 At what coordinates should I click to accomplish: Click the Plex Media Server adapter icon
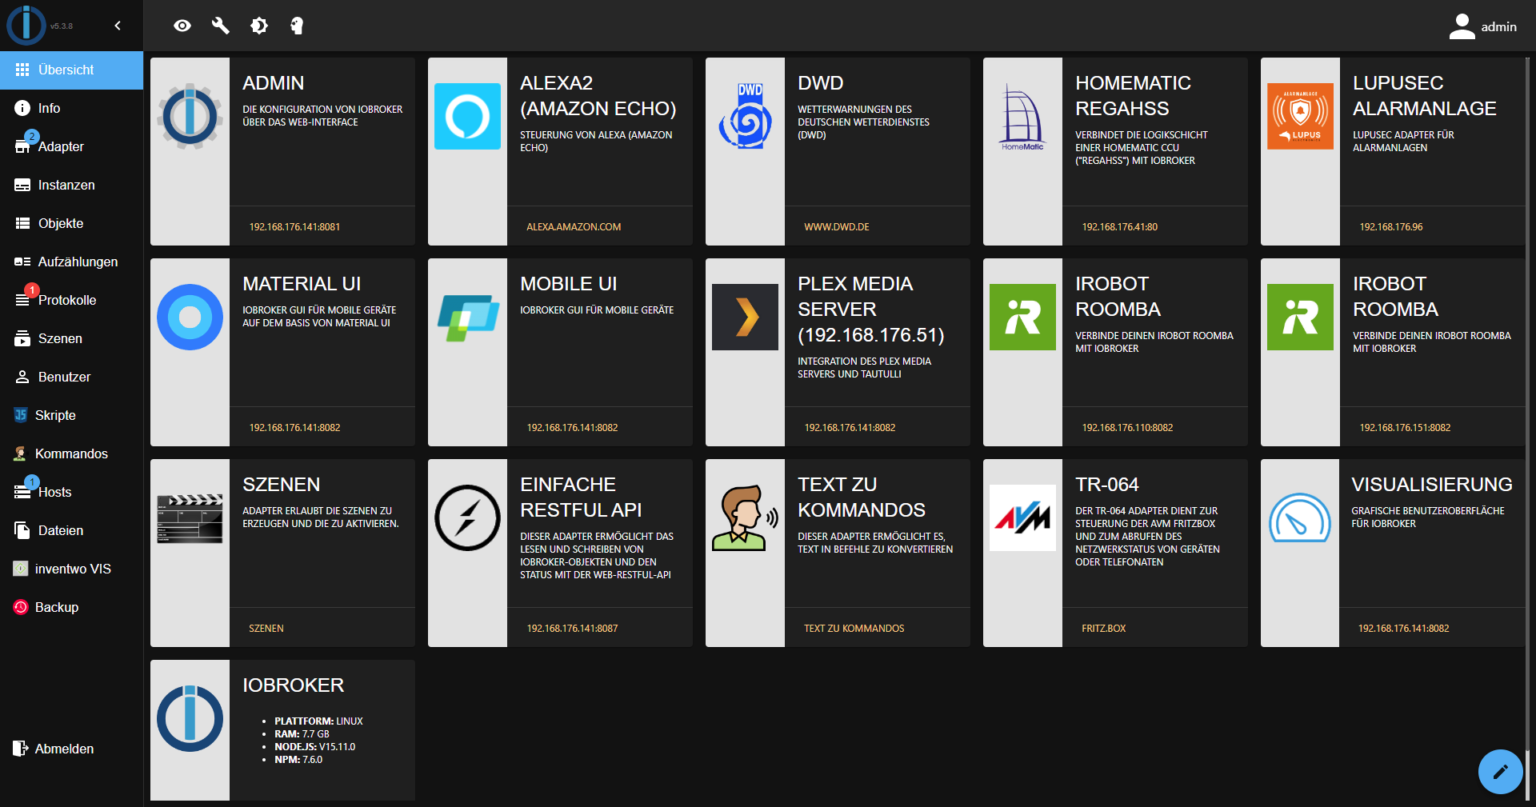click(x=745, y=318)
